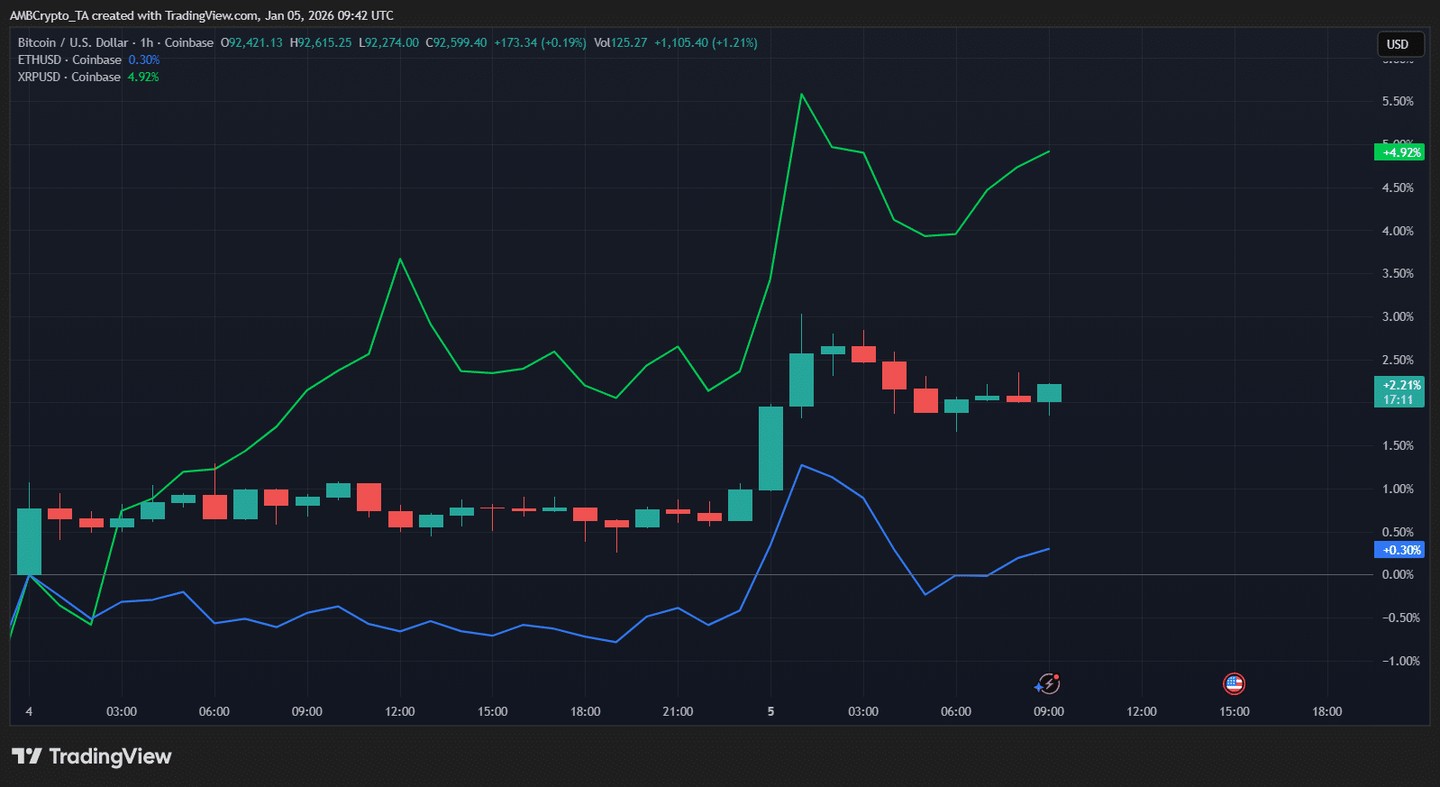Open the 1h interval selector in the legend
This screenshot has height=787, width=1440.
(x=146, y=42)
